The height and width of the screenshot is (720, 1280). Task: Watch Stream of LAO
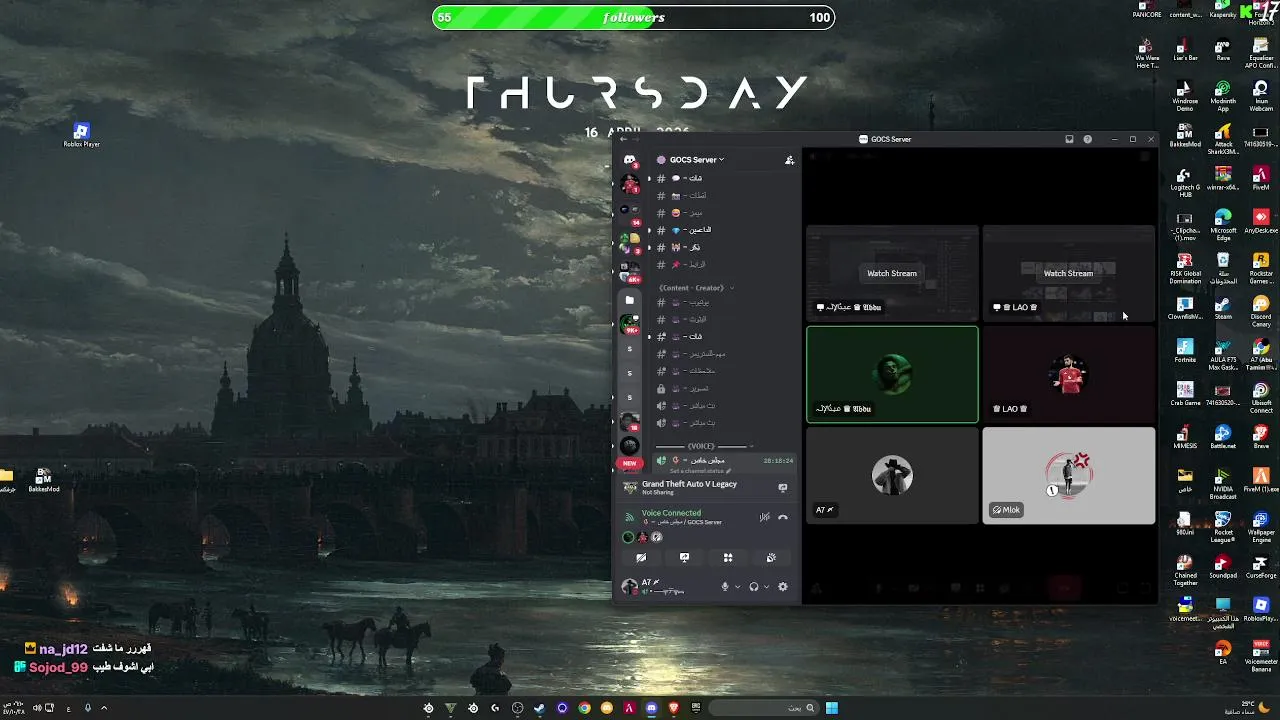(x=1068, y=273)
